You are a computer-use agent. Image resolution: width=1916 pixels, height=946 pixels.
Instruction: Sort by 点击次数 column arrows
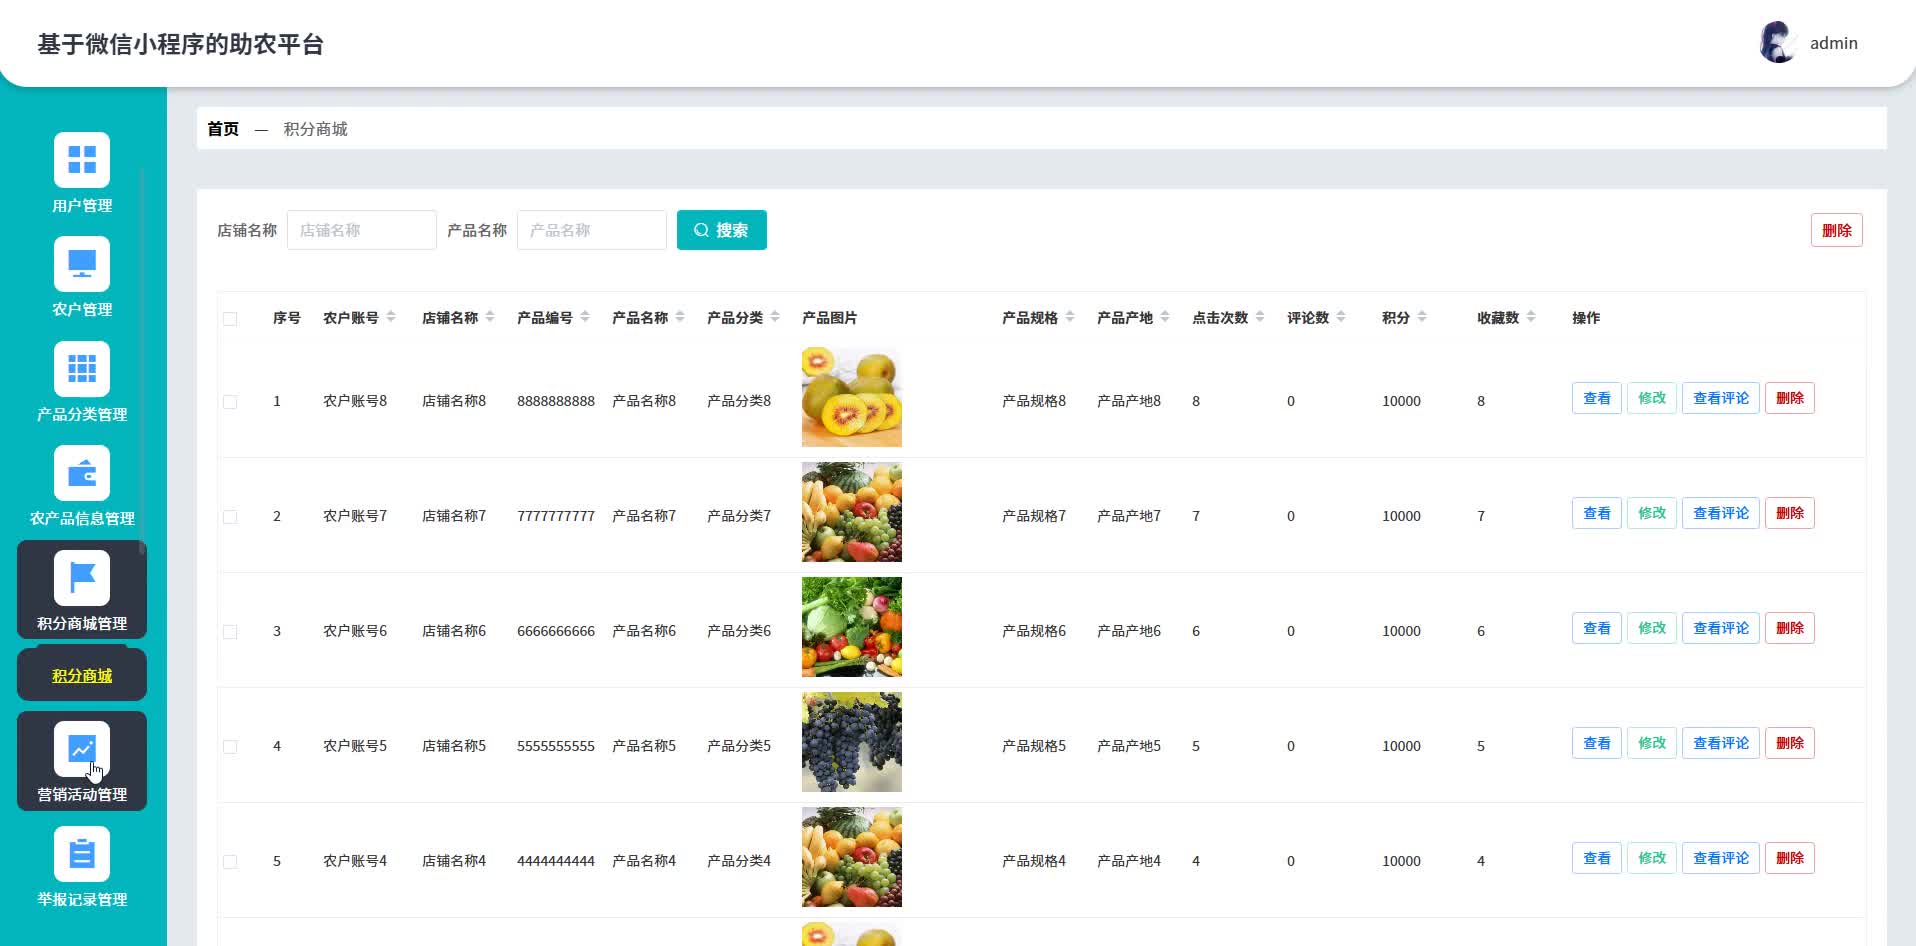(x=1260, y=317)
